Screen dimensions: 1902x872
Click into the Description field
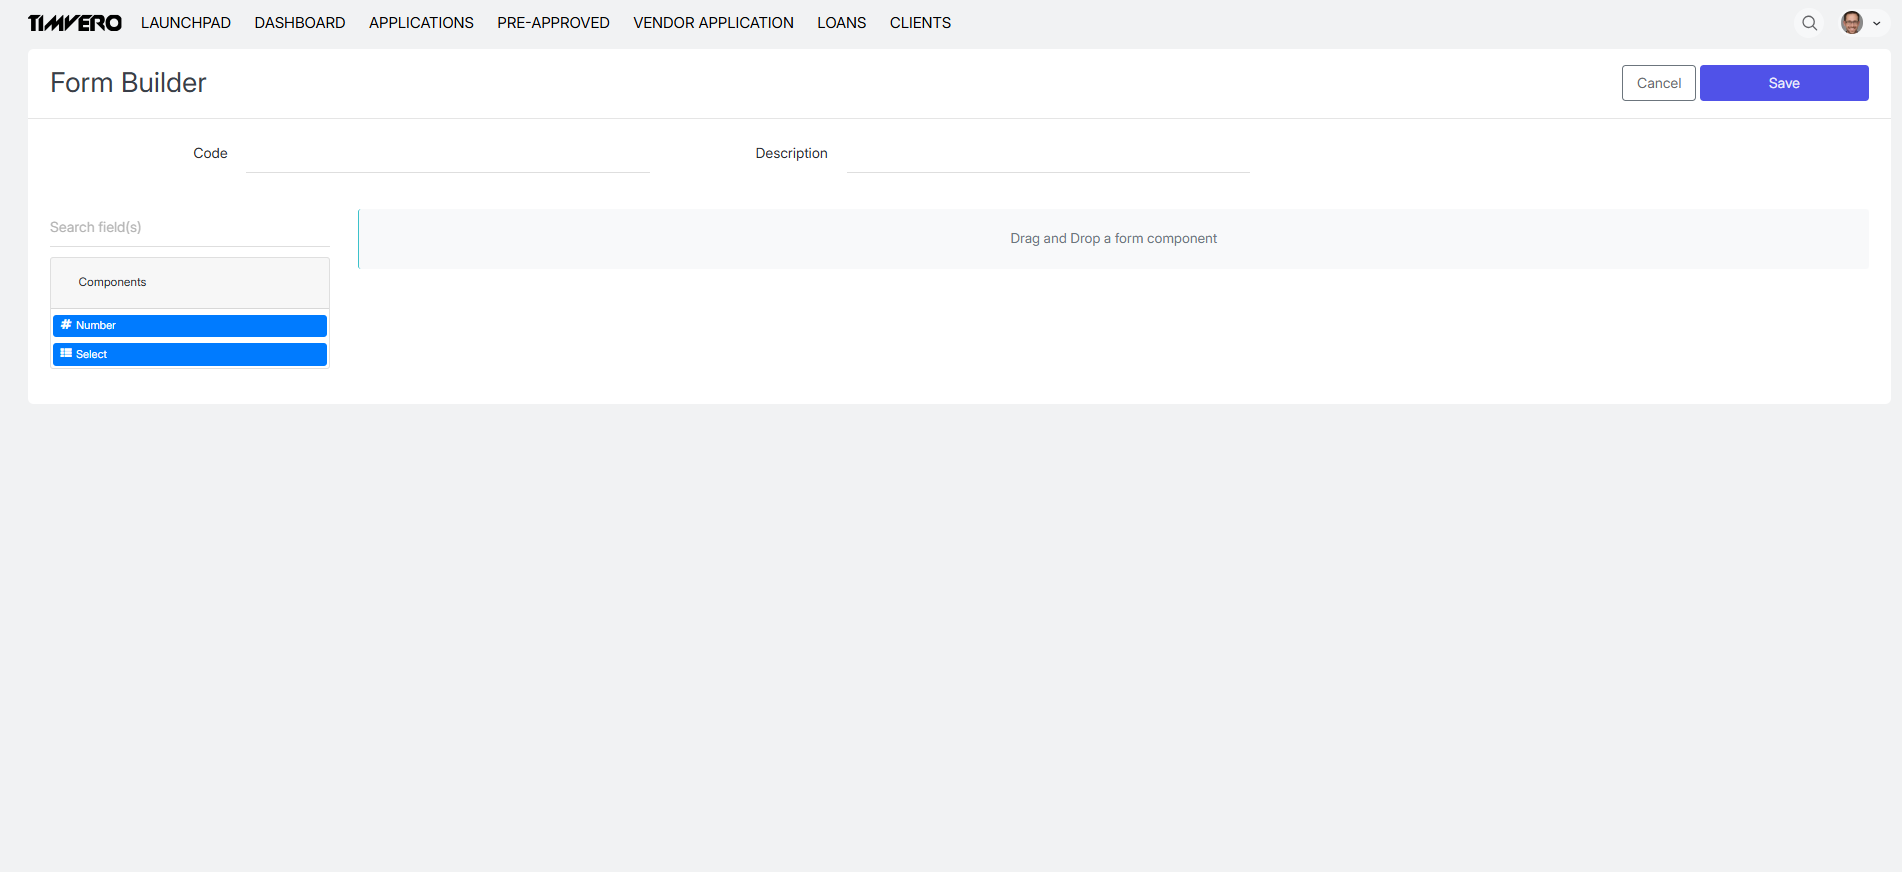(x=1047, y=155)
